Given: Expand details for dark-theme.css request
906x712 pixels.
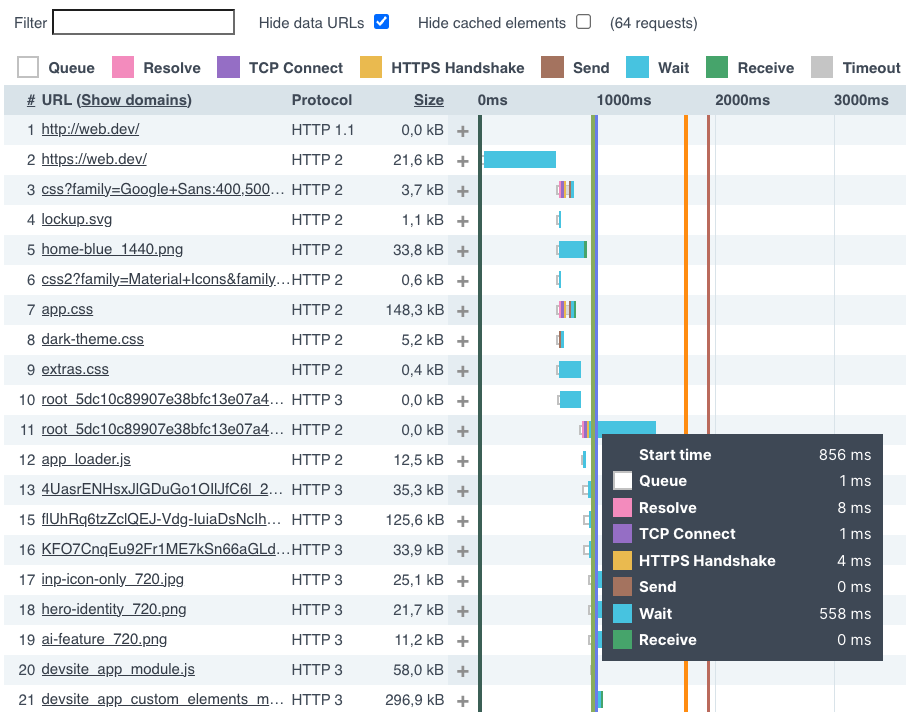Looking at the screenshot, I should (462, 339).
